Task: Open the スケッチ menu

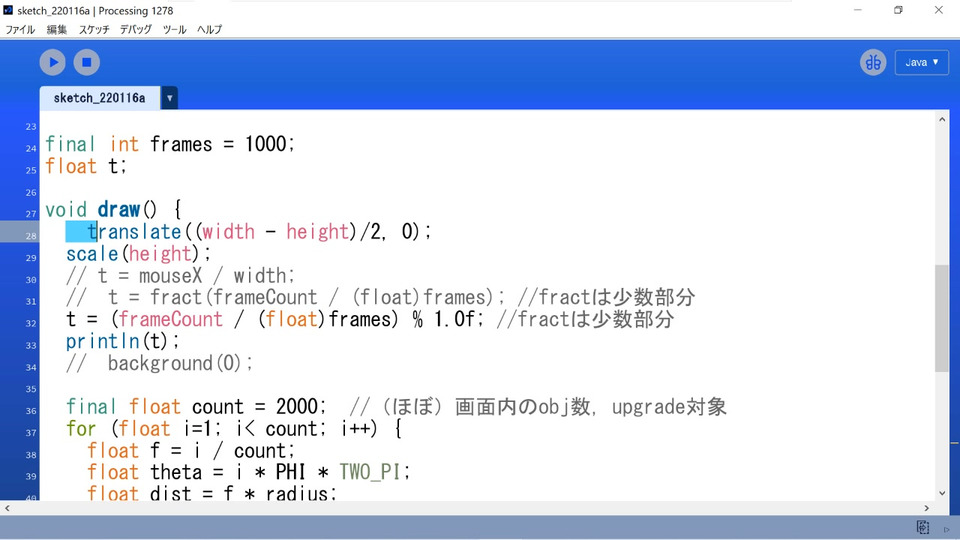Action: 94,29
